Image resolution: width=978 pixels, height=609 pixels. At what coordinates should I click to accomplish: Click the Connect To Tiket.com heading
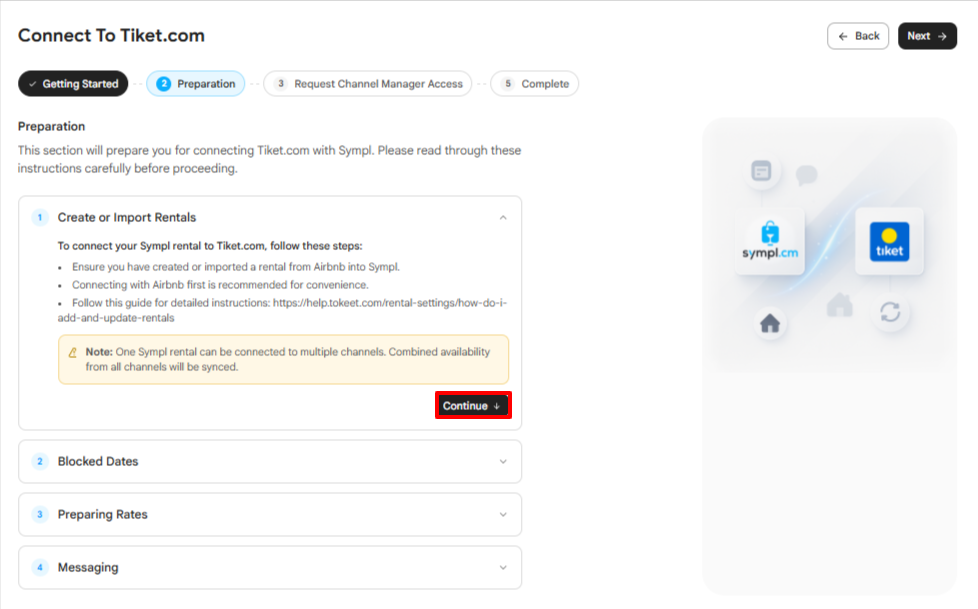coord(111,36)
